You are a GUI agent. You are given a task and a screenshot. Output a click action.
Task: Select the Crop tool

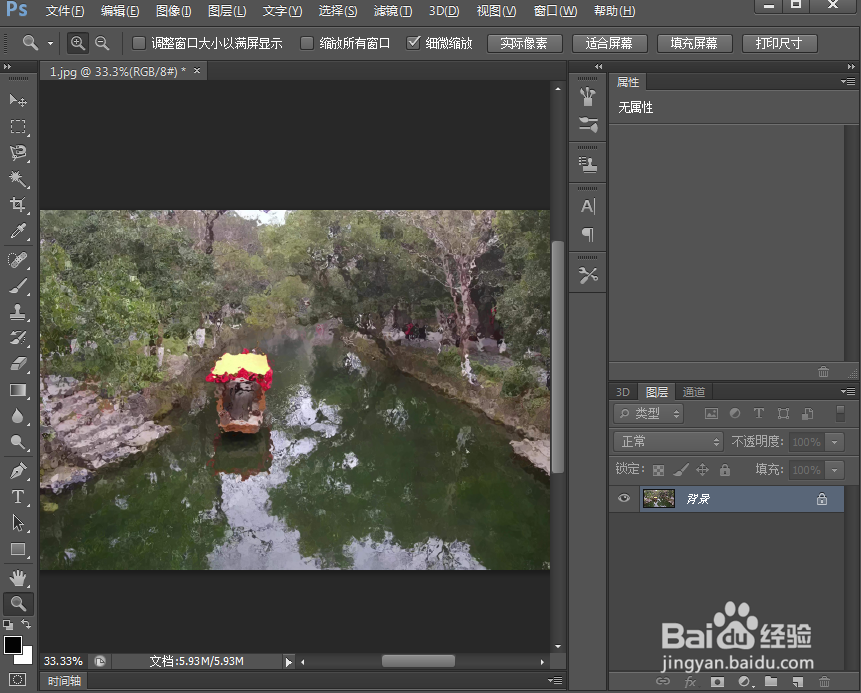[x=18, y=204]
